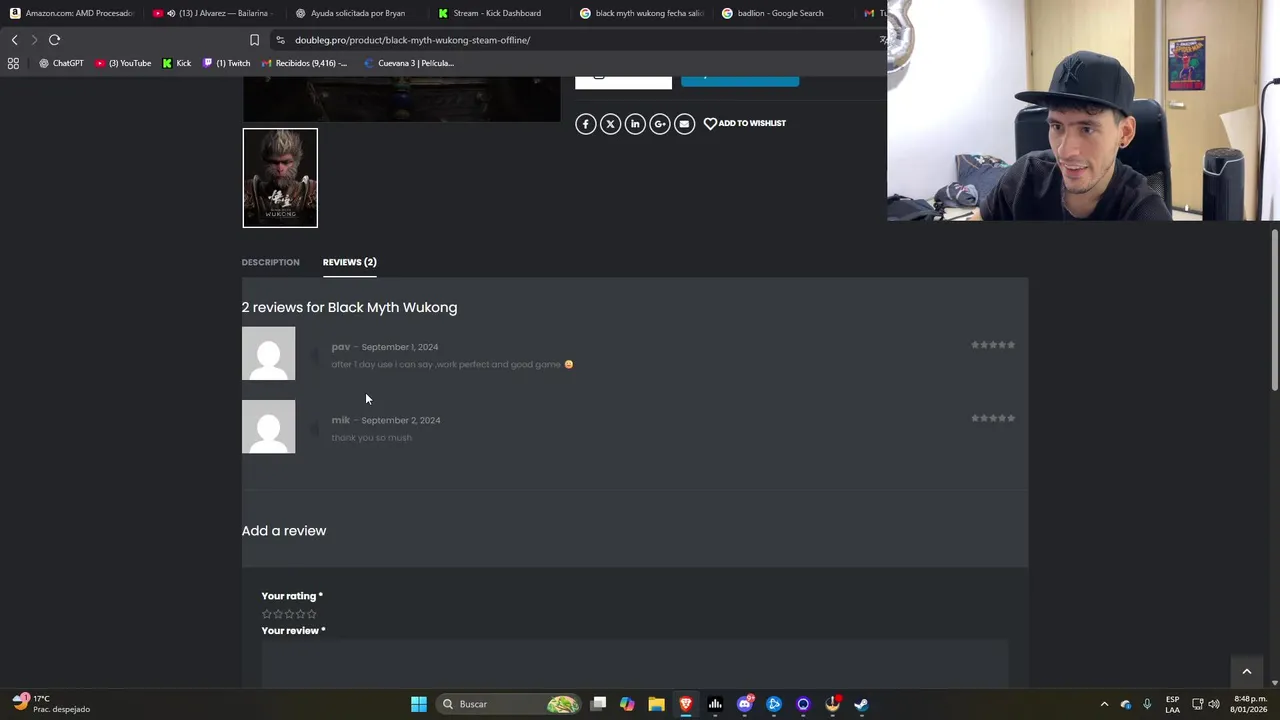Click the microphone tray icon
This screenshot has height=720, width=1280.
point(1147,704)
